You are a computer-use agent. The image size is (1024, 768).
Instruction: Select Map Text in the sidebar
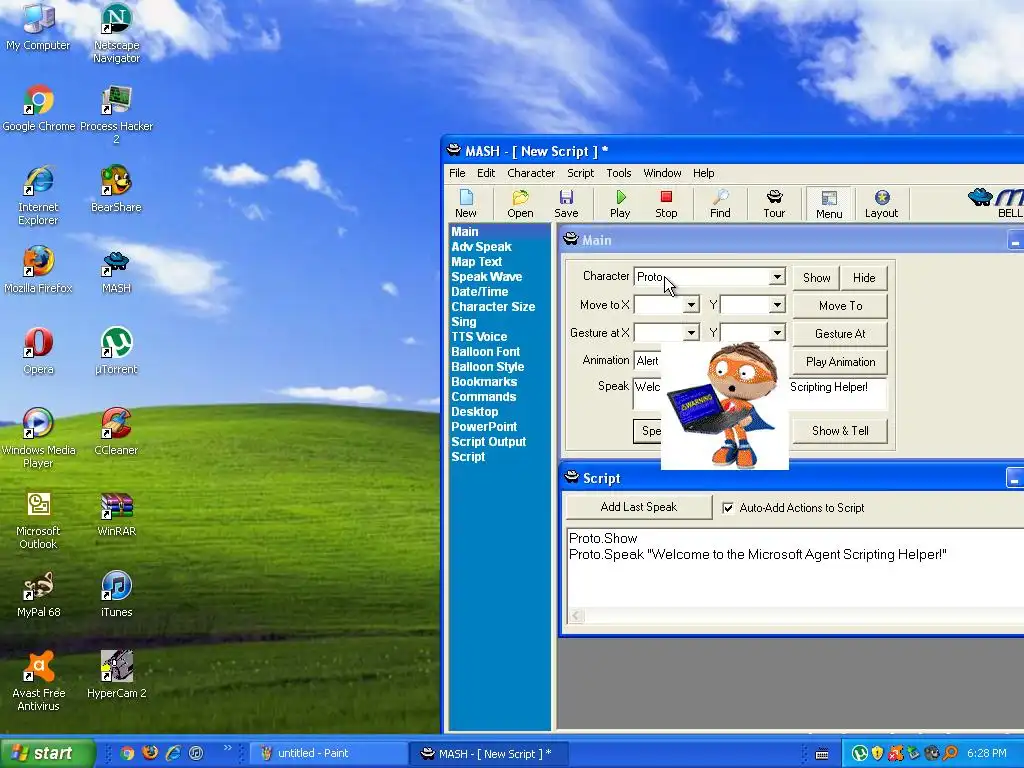(477, 262)
